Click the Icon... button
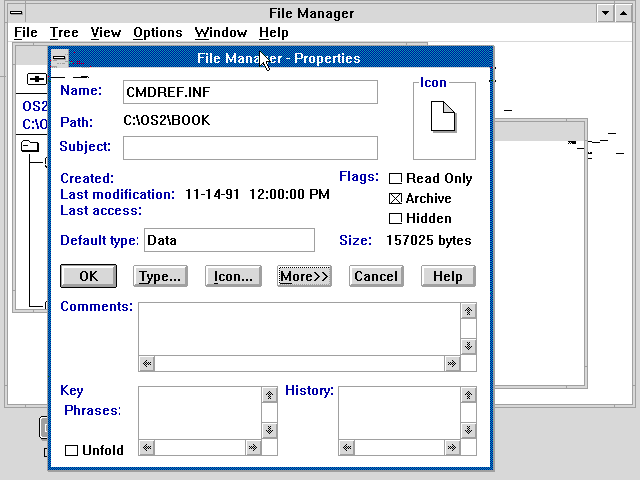 tap(233, 276)
